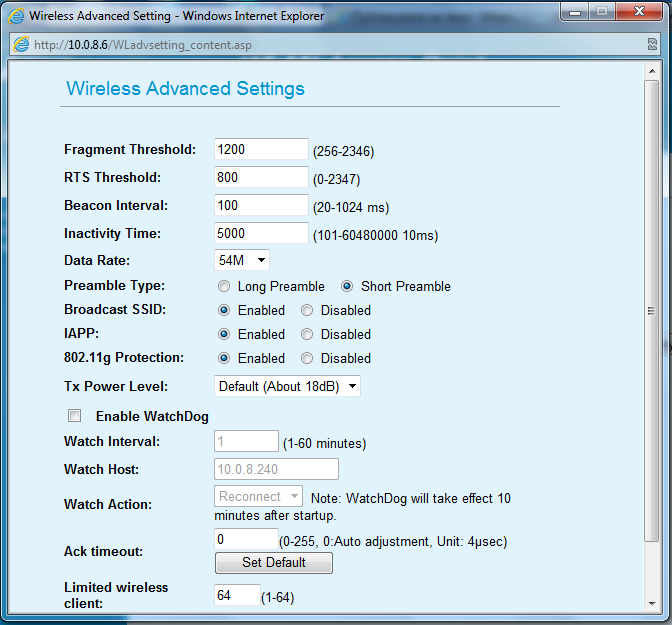Click the Inactivity Time text box

coord(261,233)
